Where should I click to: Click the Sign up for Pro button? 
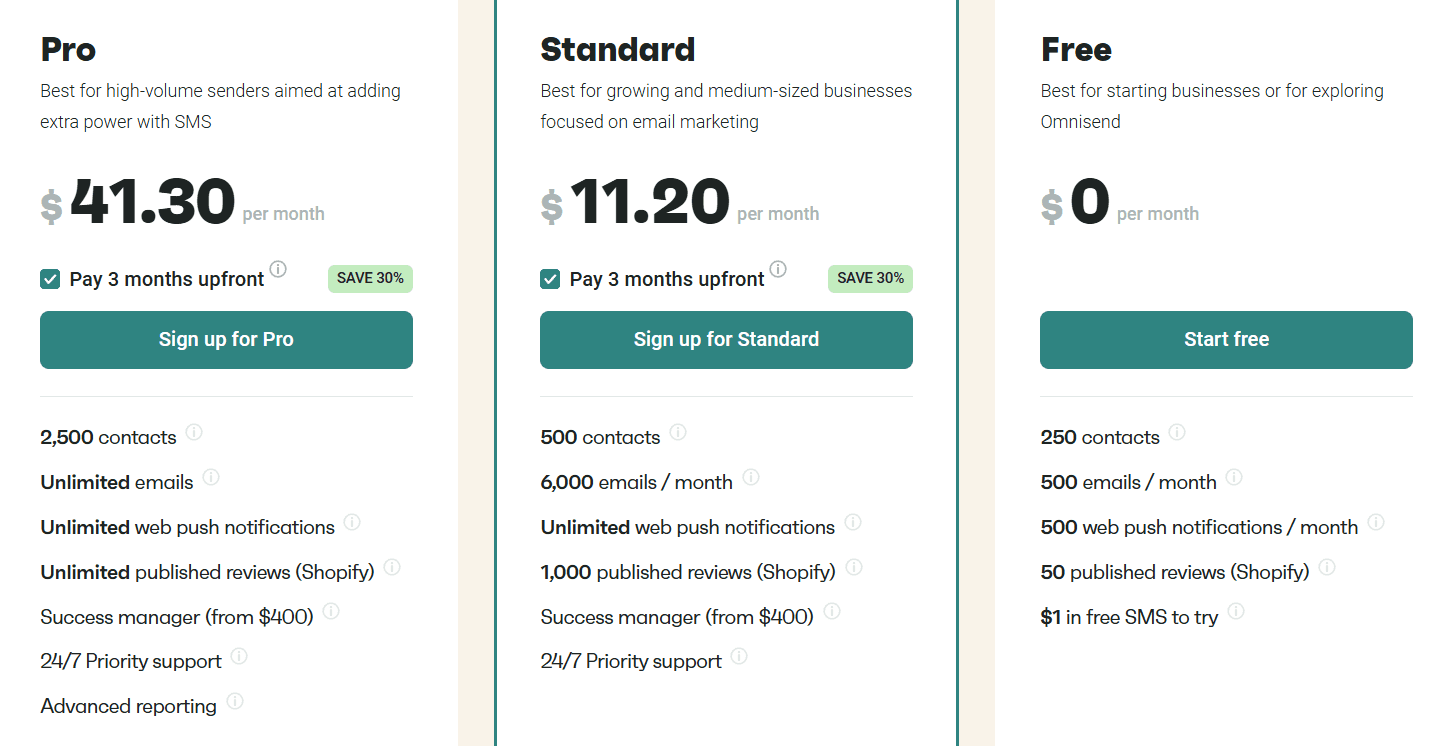226,340
